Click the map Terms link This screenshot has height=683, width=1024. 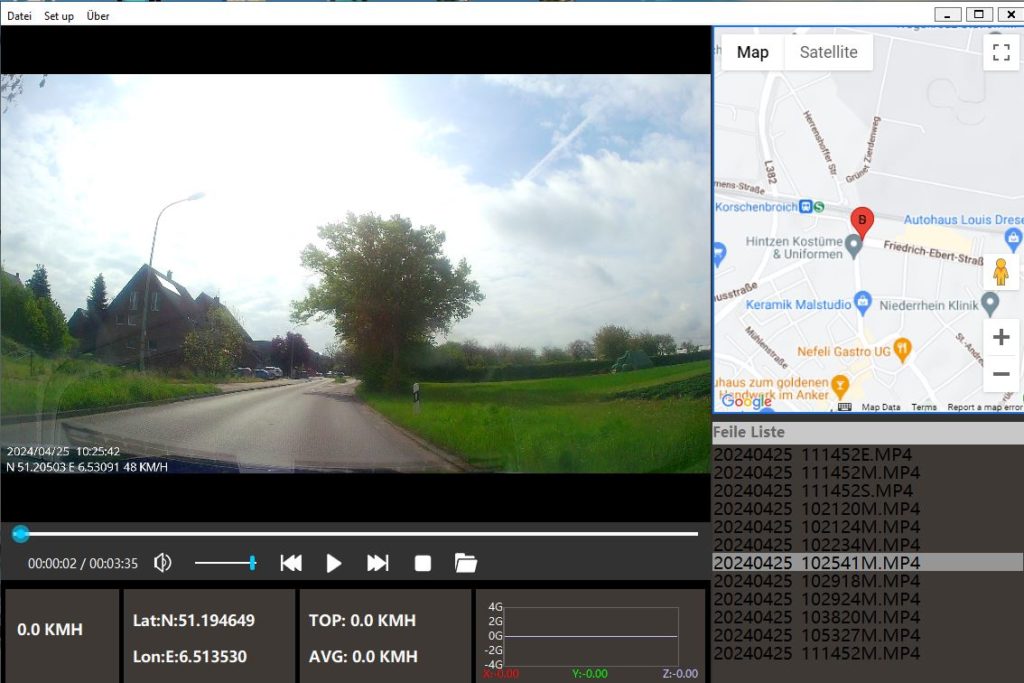pos(923,407)
